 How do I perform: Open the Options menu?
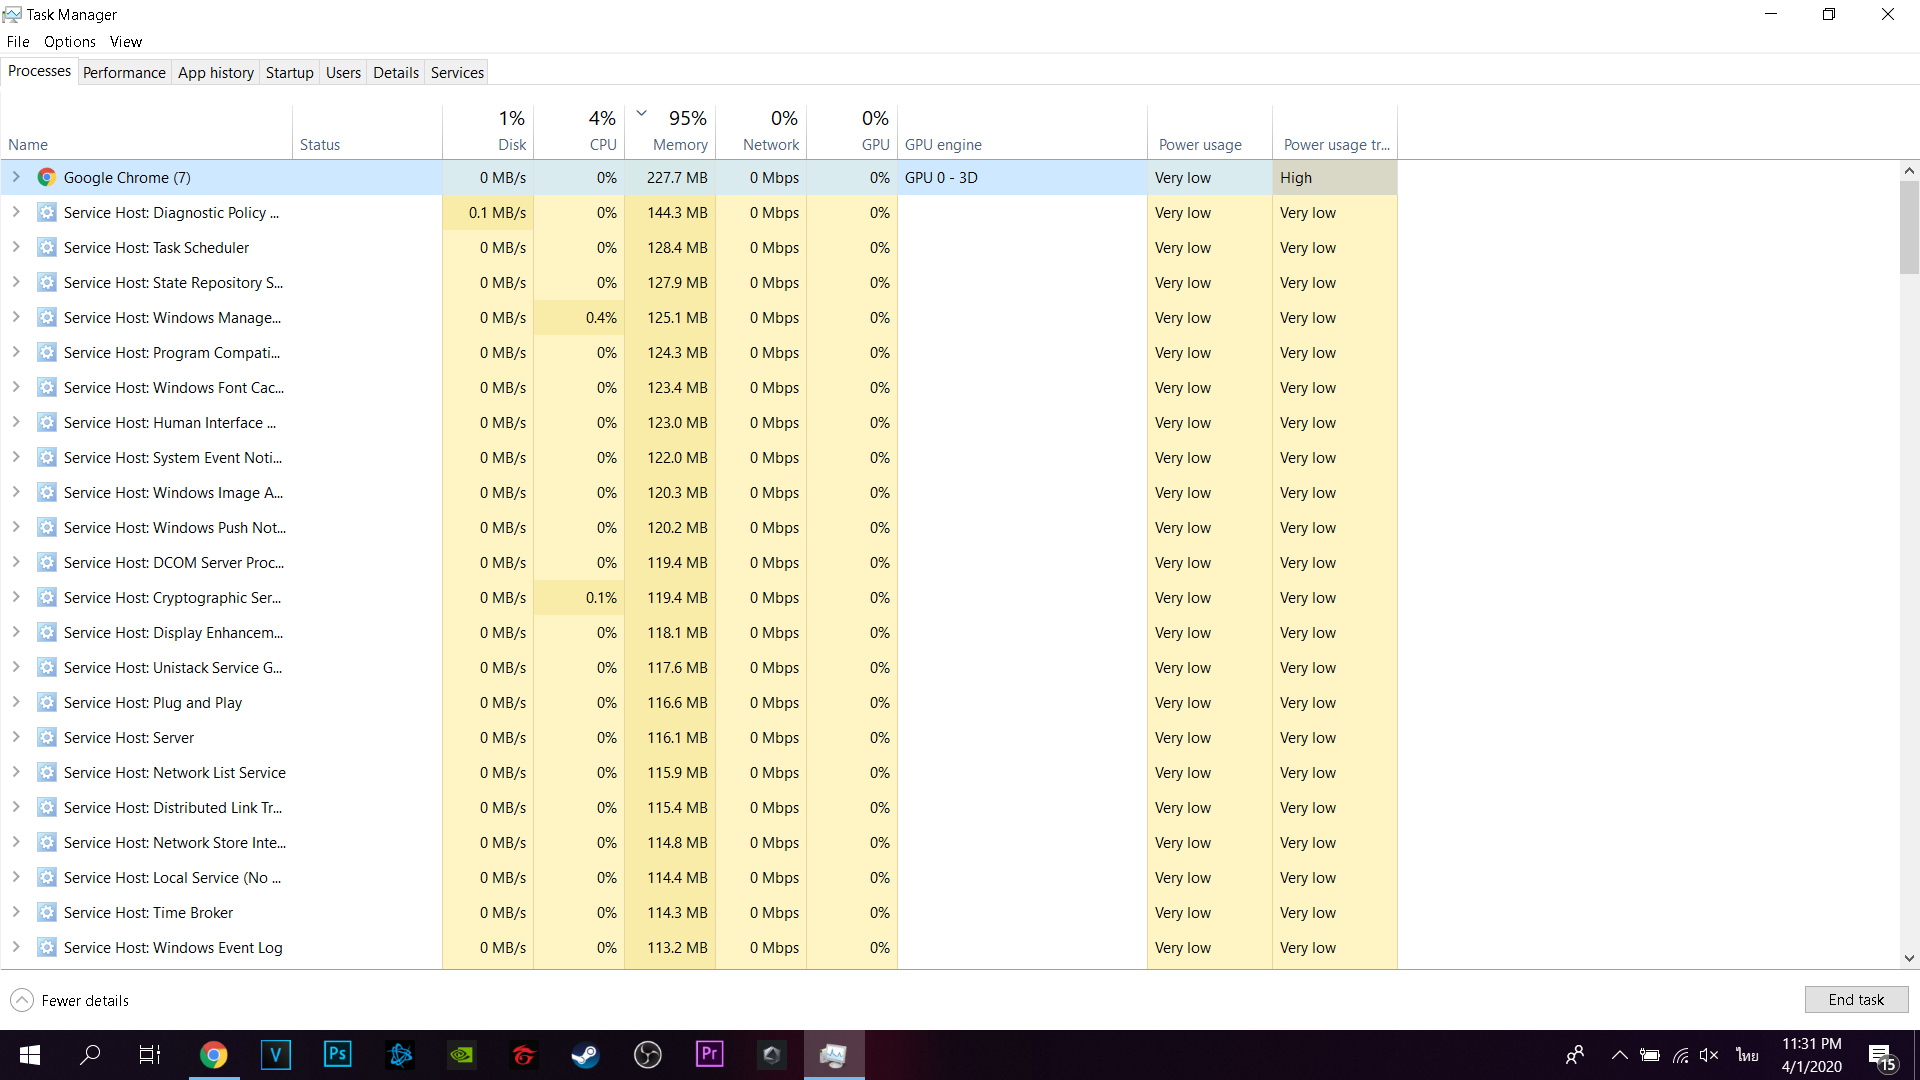[69, 41]
